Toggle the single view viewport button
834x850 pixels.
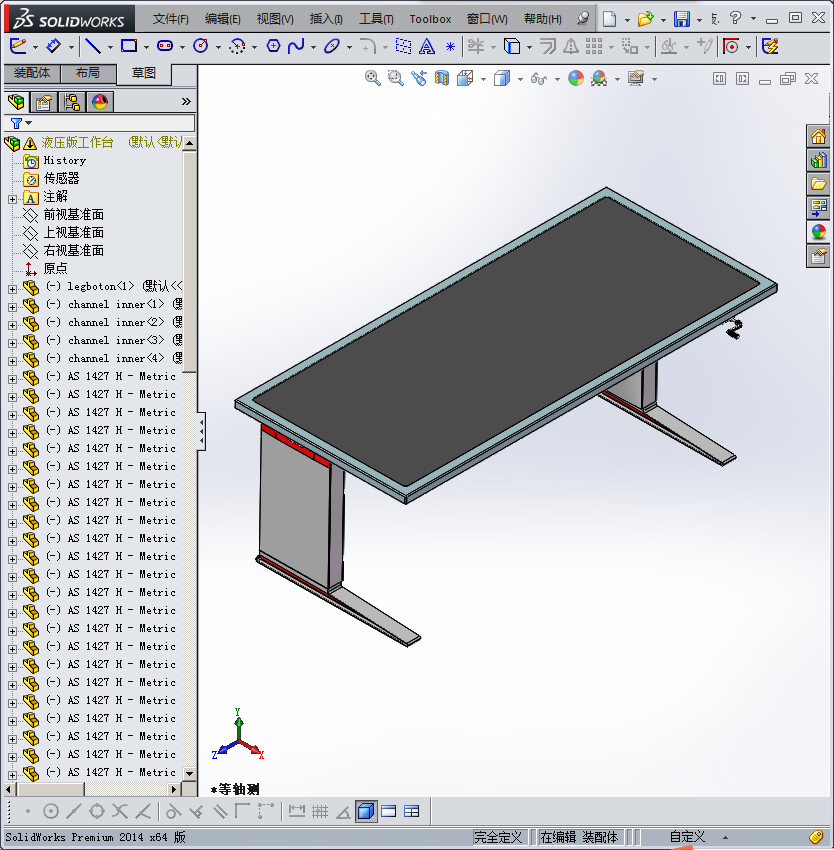coord(389,812)
